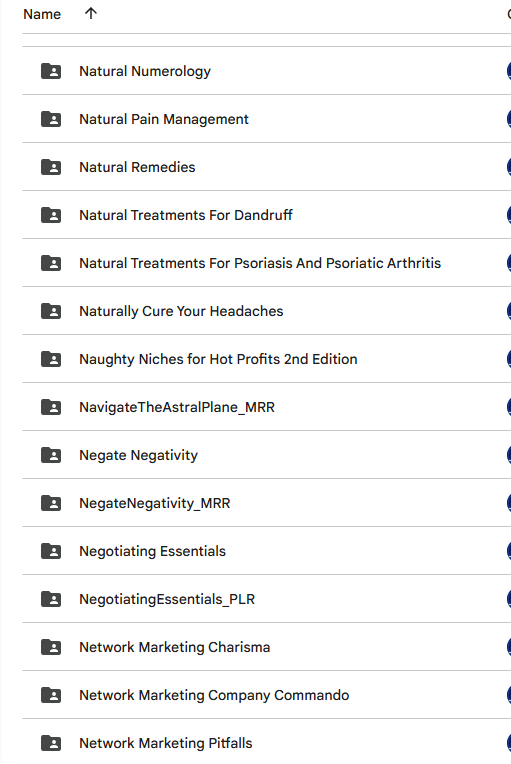Viewport: 511px width, 764px height.
Task: Select Natural Treatments For Dandruff row
Action: (x=266, y=215)
